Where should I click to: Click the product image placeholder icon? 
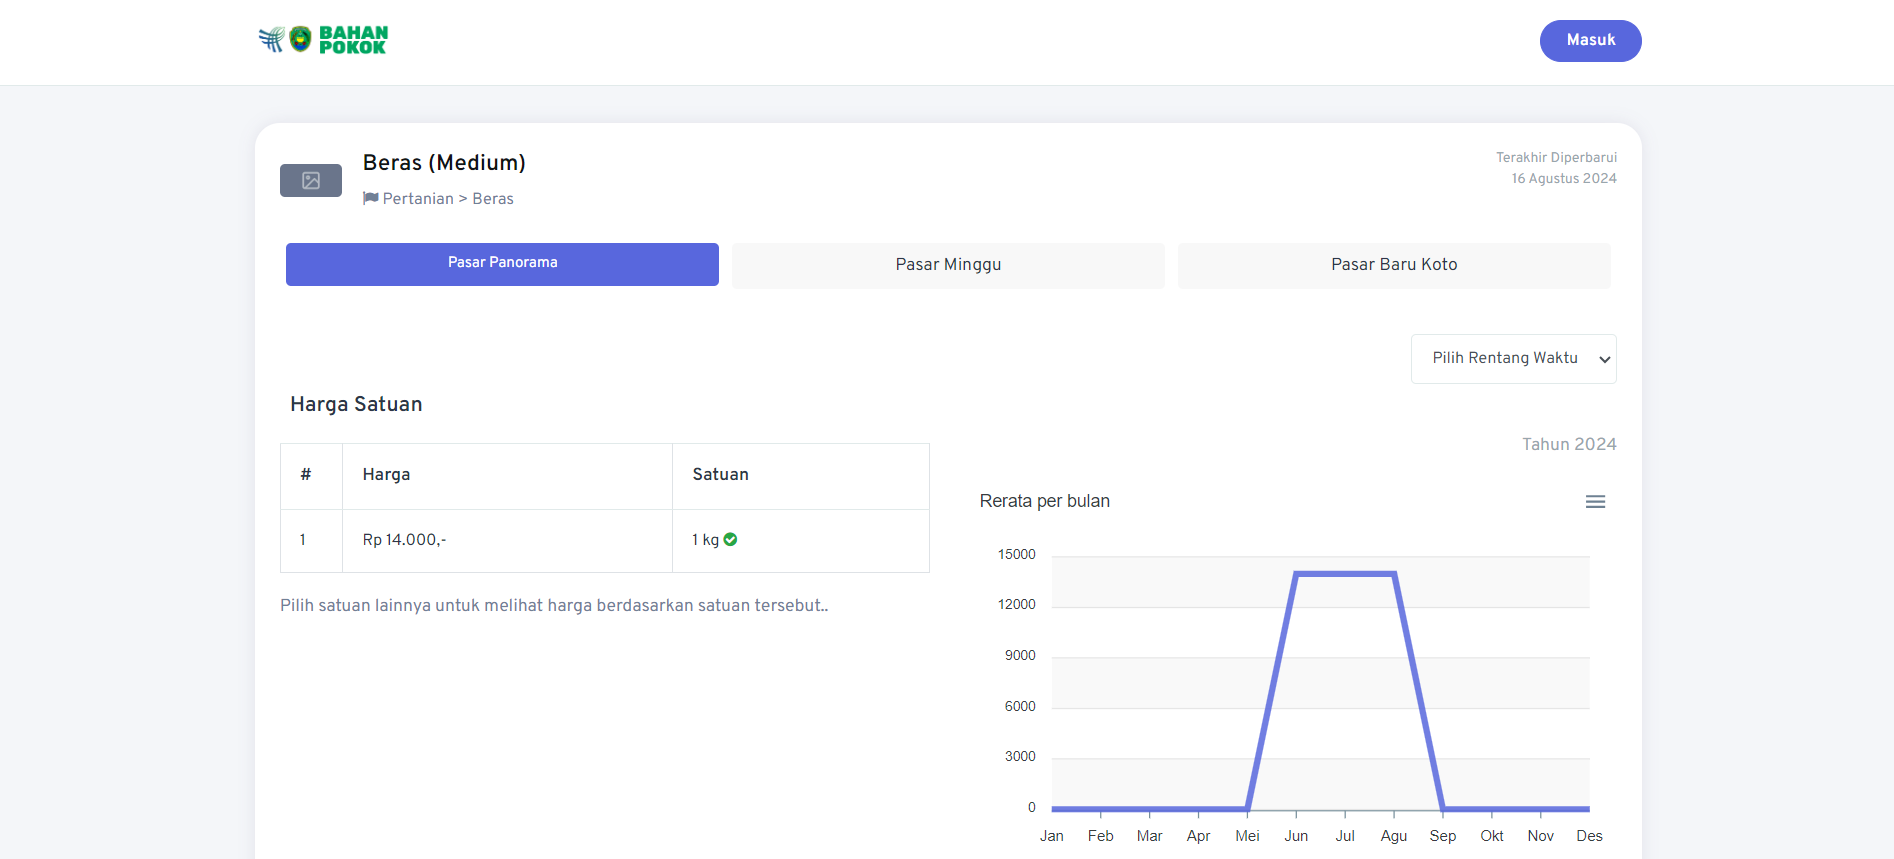(x=311, y=180)
